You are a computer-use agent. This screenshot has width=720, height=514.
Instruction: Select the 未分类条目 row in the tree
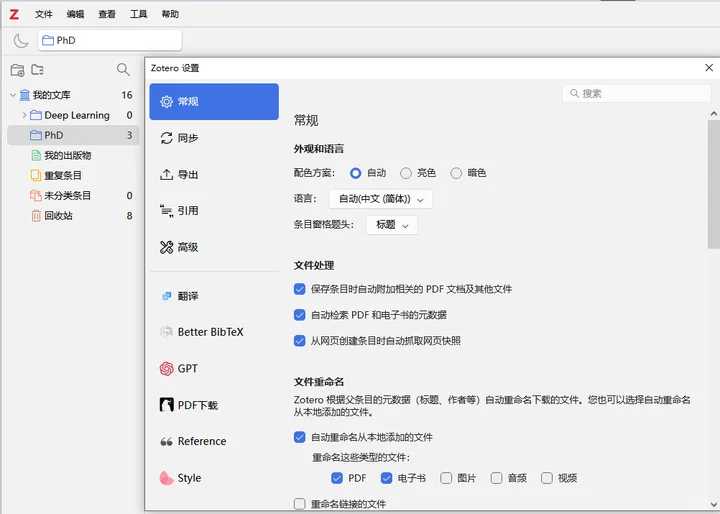coord(73,196)
